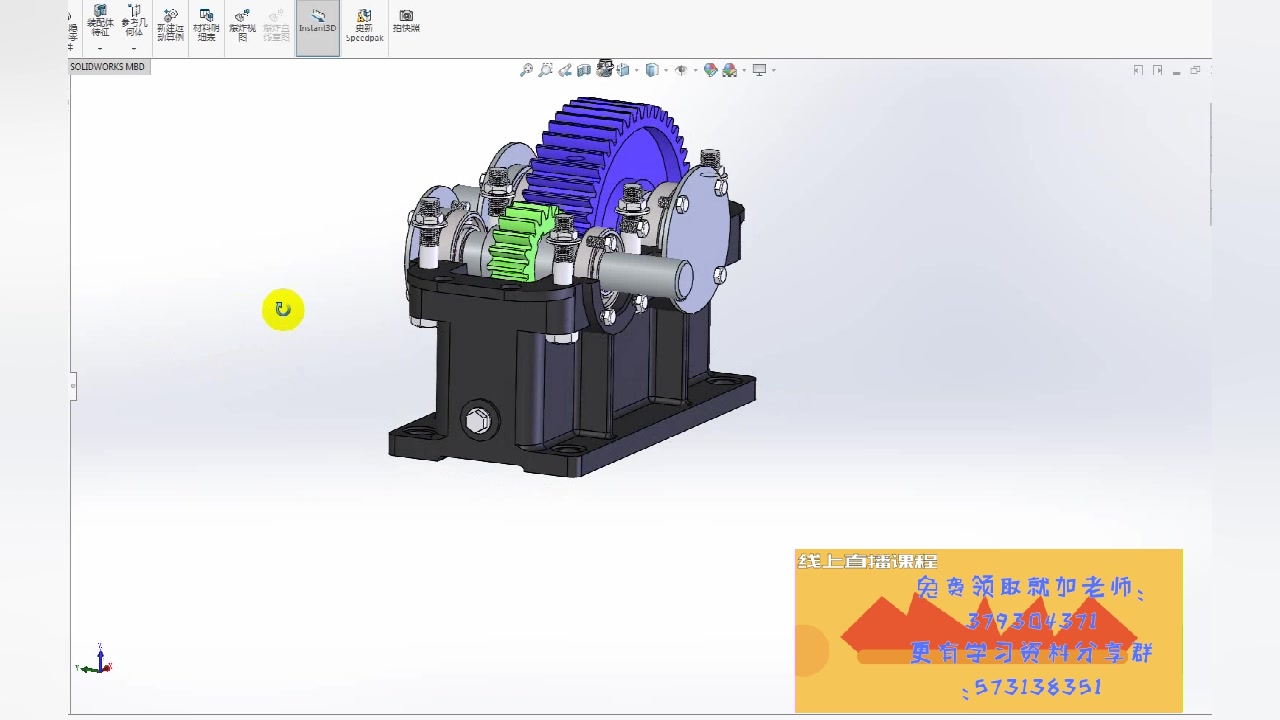1280x720 pixels.
Task: Open the 装配体特征 assembly features tool
Action: [x=100, y=21]
